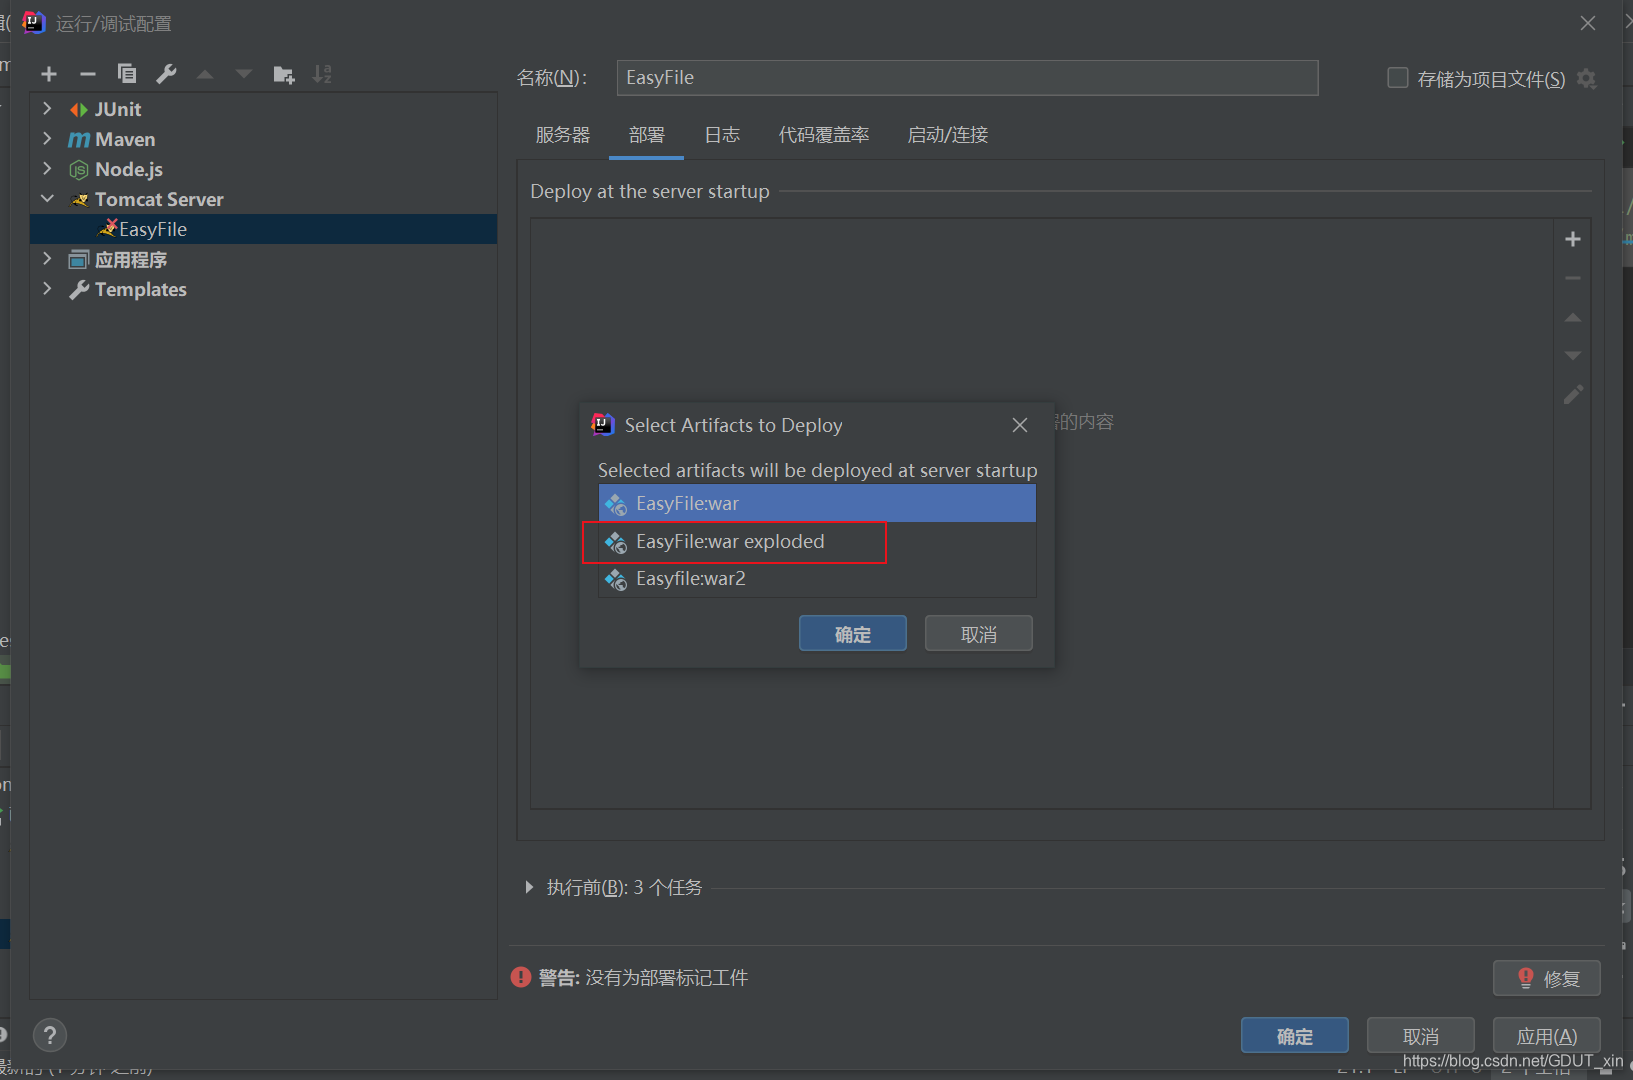Image resolution: width=1633 pixels, height=1080 pixels.
Task: Add new configuration with plus icon
Action: coord(49,74)
